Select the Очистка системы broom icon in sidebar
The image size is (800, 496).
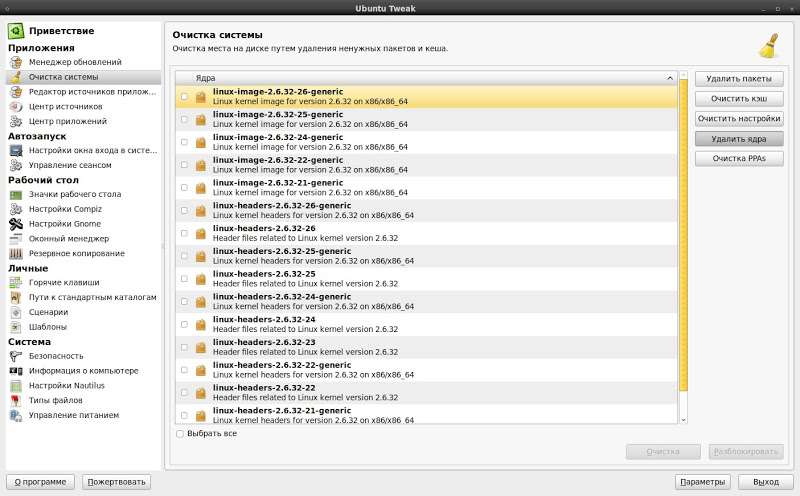click(16, 77)
